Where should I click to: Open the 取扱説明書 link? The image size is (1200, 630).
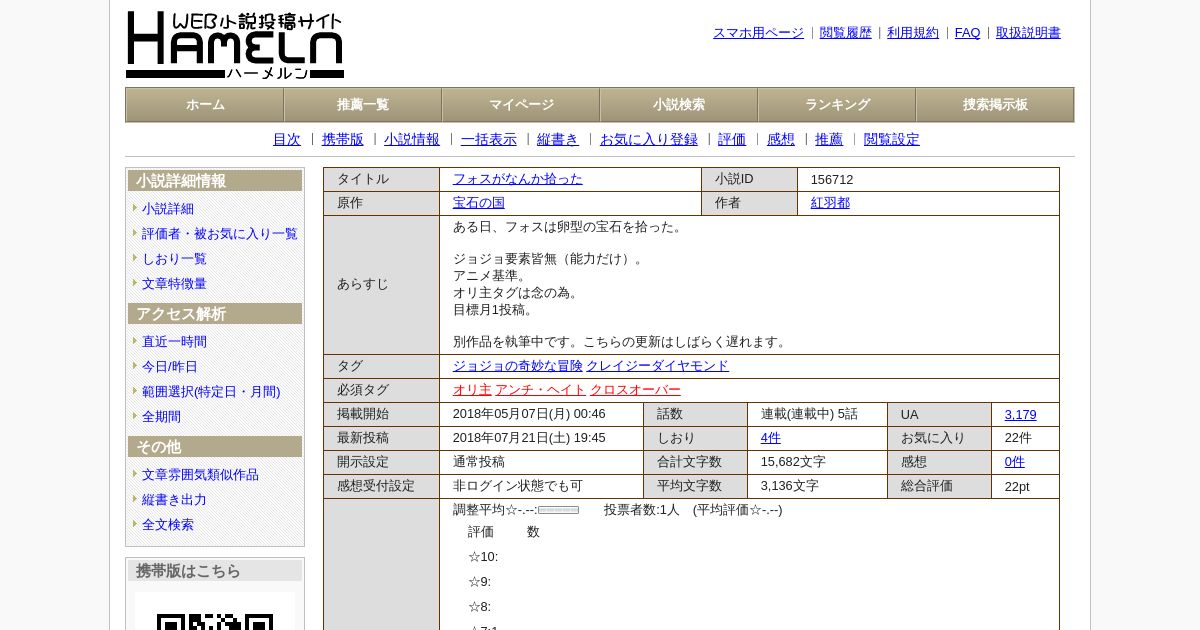point(1028,33)
